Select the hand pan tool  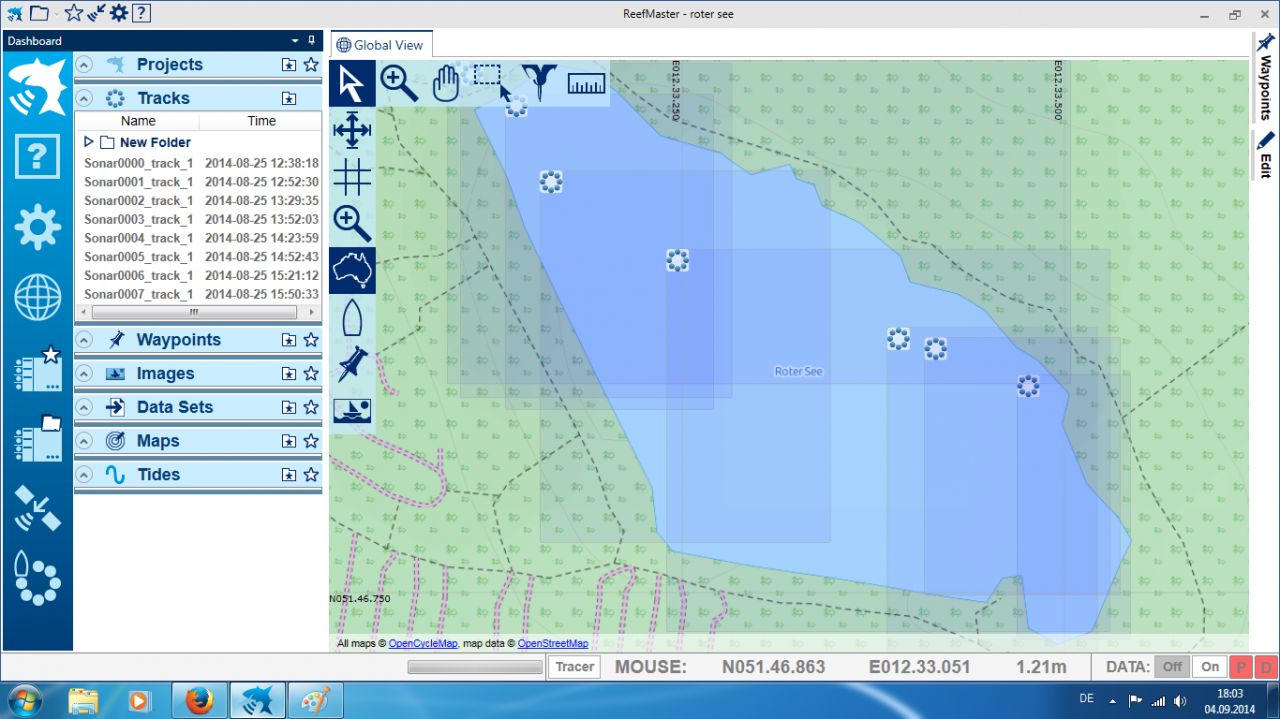[x=445, y=83]
